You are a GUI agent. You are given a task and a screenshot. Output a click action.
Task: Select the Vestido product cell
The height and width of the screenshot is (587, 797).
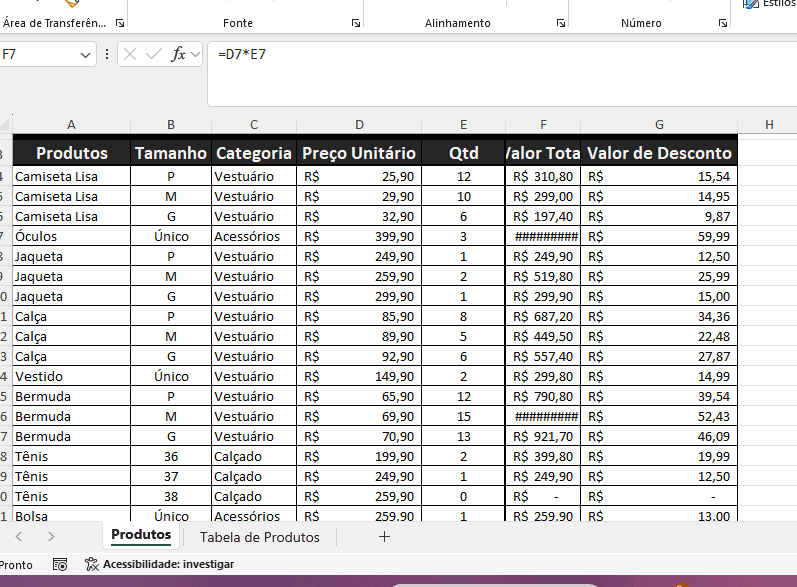pos(72,377)
